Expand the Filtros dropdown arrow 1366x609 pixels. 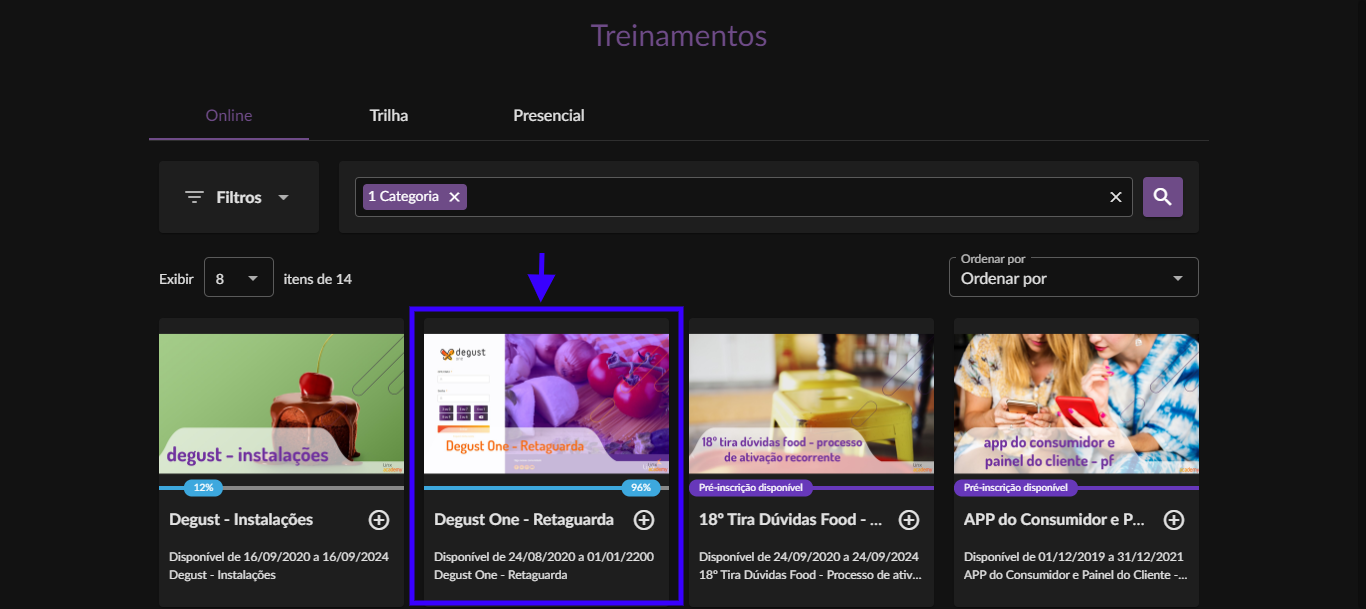tap(283, 197)
